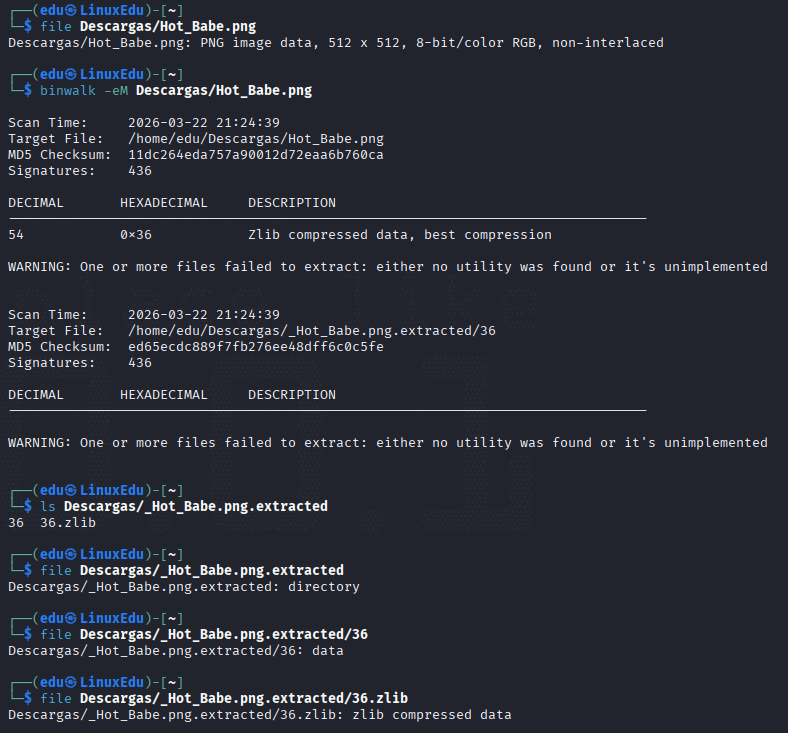This screenshot has height=733, width=788.
Task: Click the MD5 checksum 11dc264eda757a90012d72eaa6b760ca
Action: 256,155
